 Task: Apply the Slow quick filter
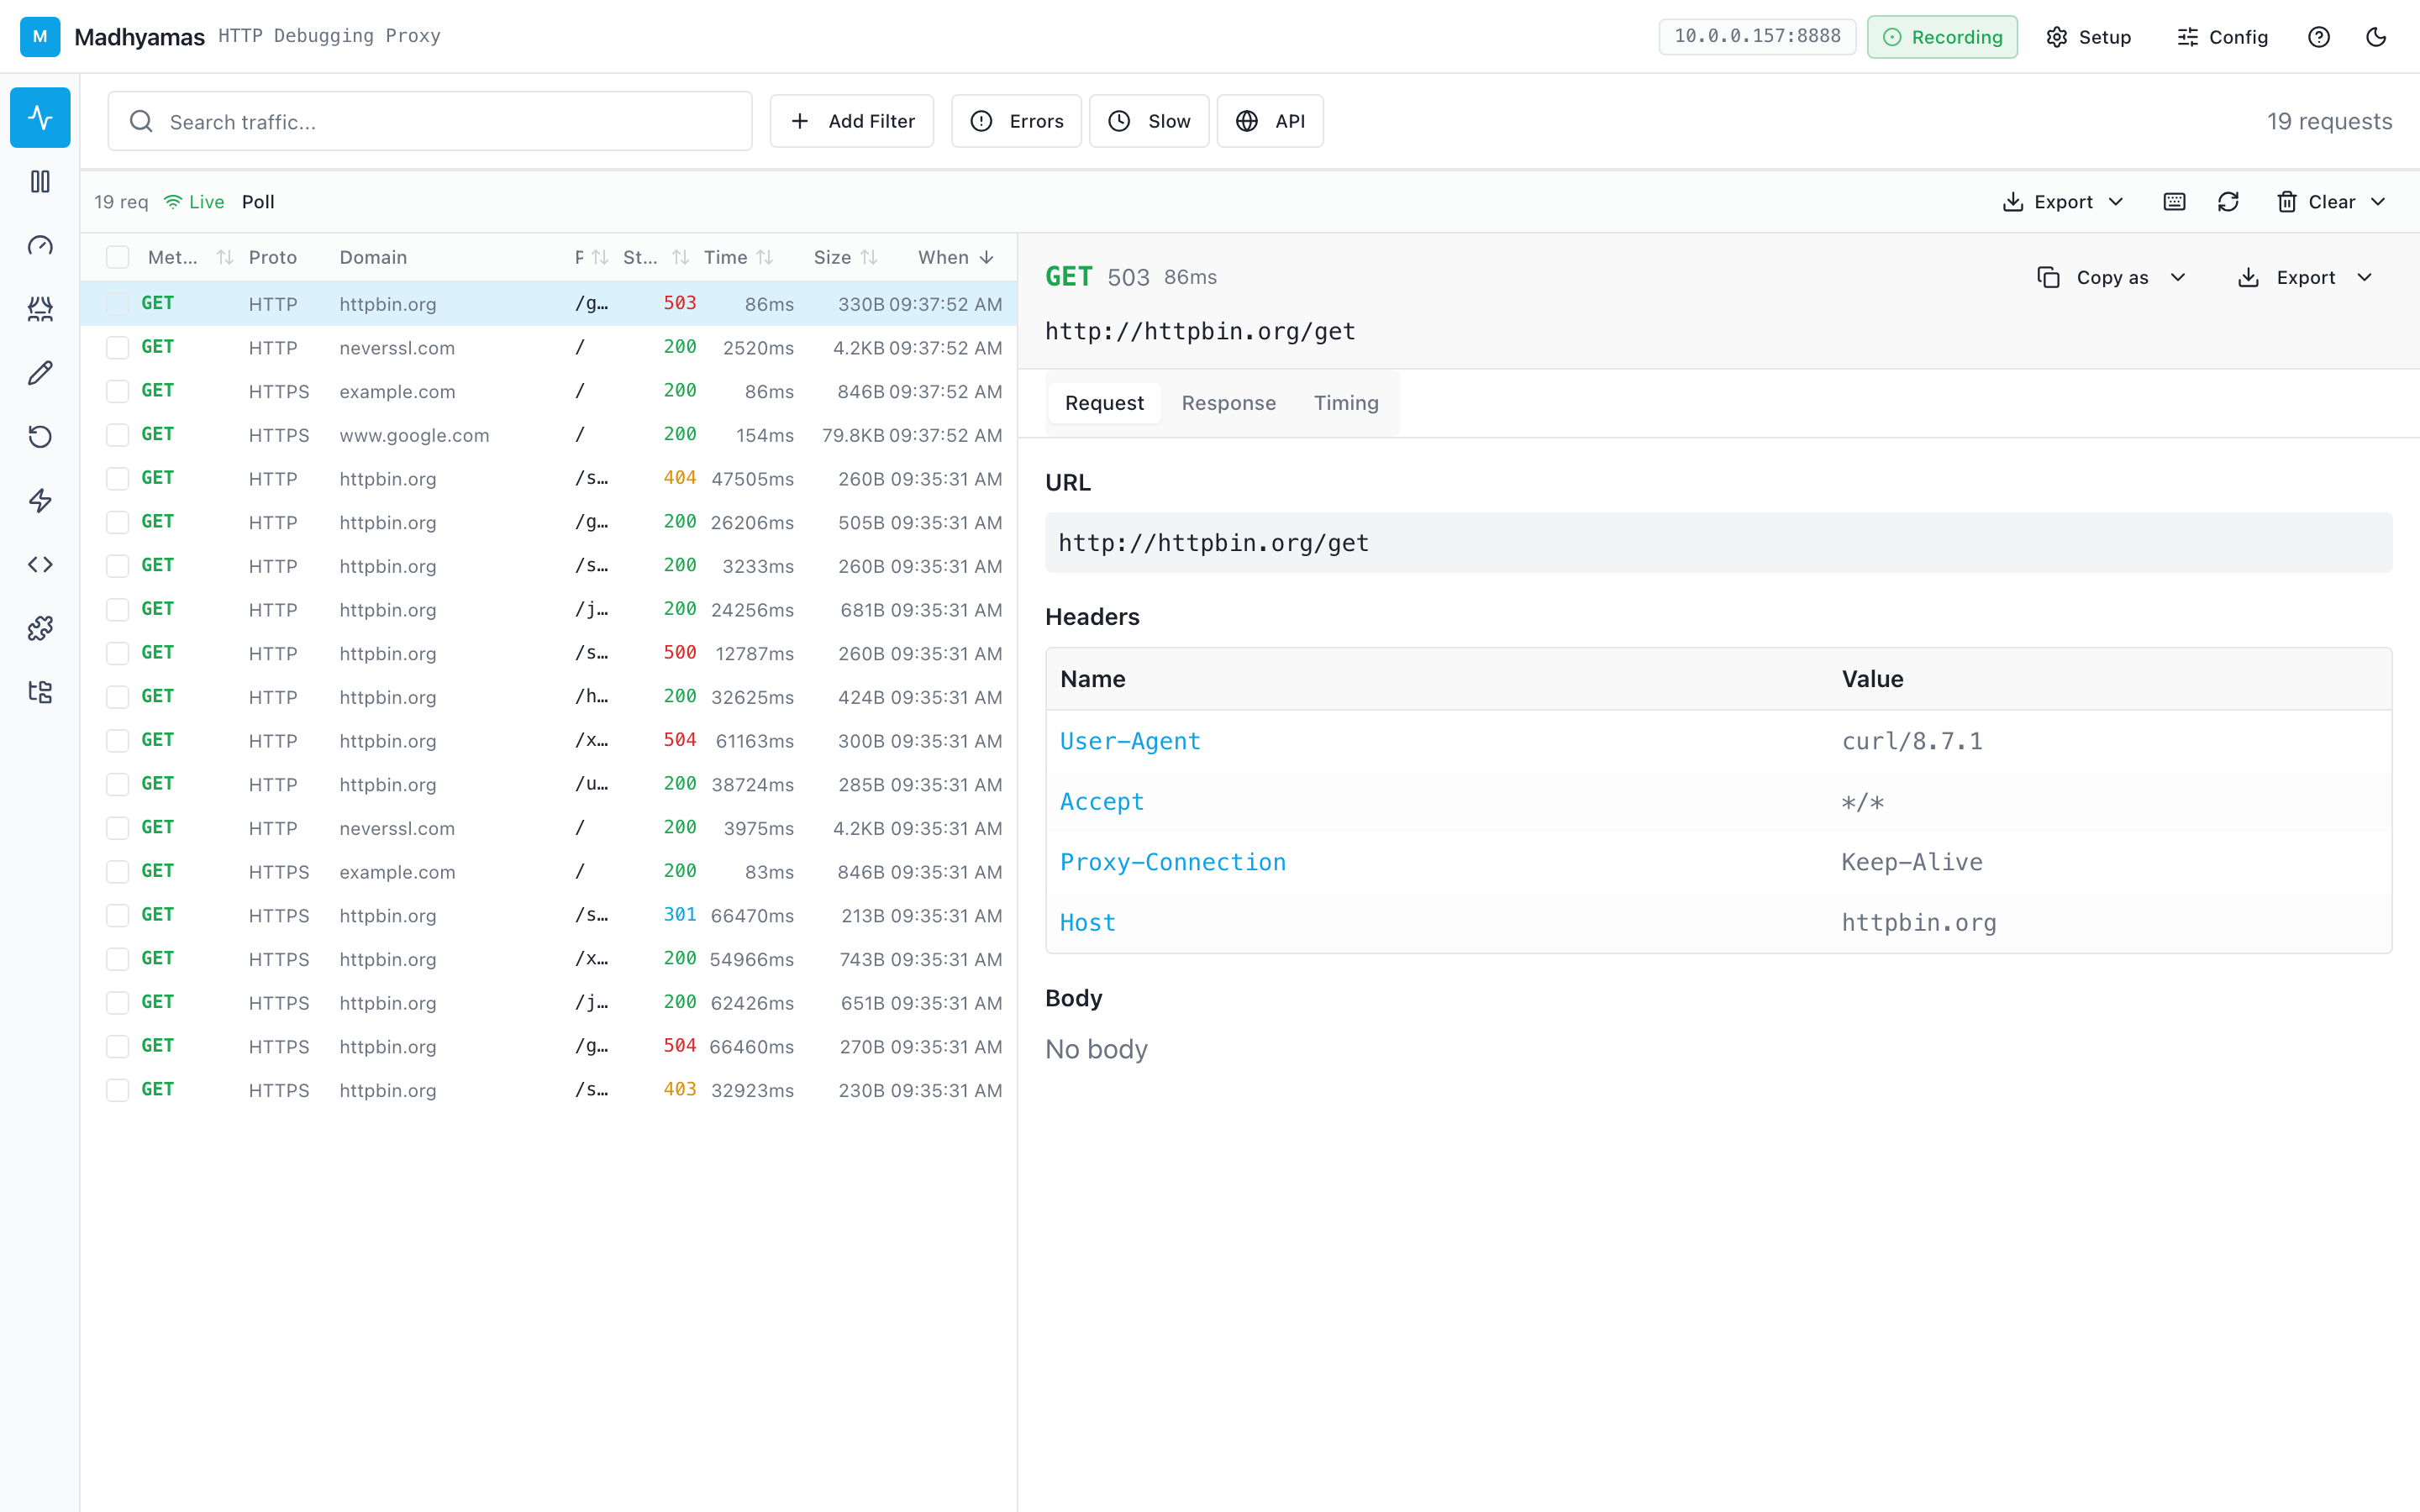click(x=1149, y=121)
